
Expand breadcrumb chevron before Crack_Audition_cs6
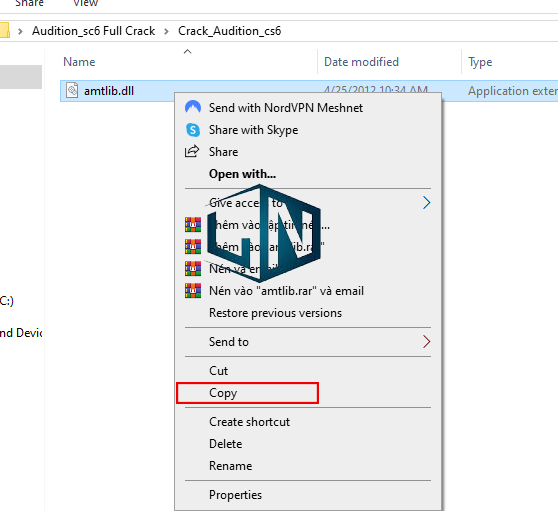pyautogui.click(x=166, y=31)
